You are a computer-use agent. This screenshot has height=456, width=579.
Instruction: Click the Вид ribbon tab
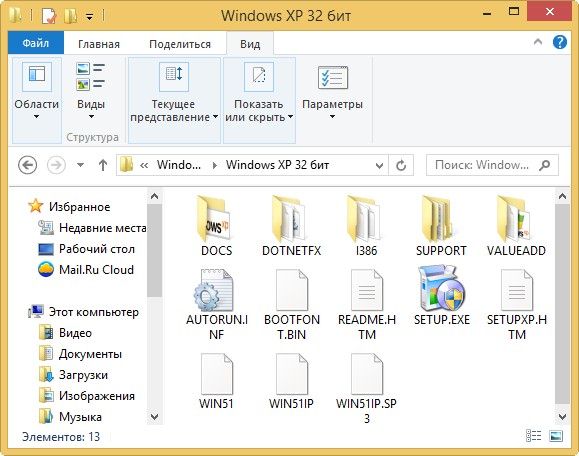click(x=250, y=44)
